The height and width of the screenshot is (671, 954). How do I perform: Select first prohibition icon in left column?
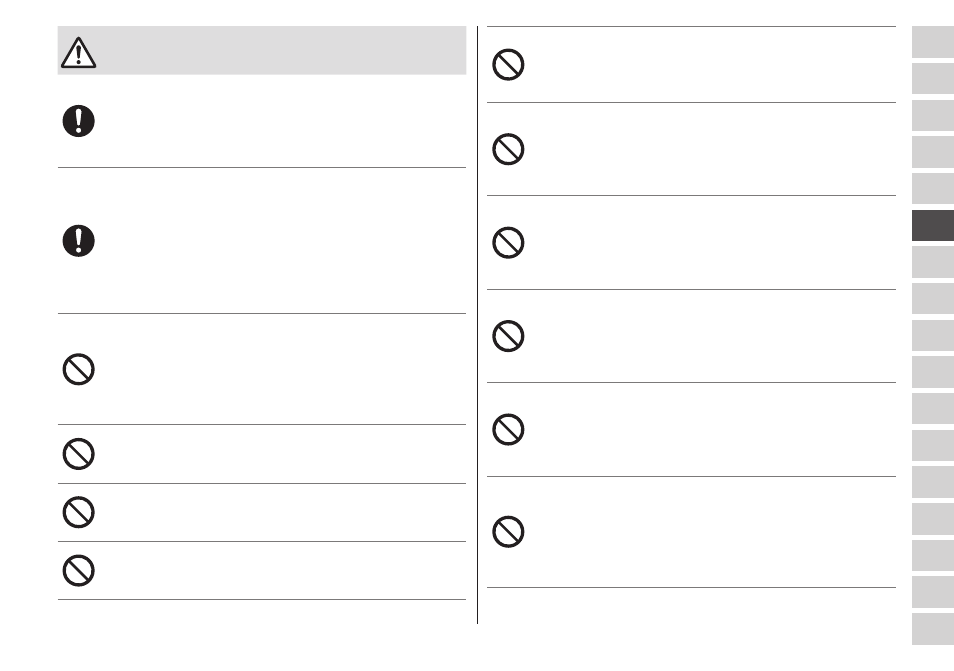pyautogui.click(x=78, y=369)
